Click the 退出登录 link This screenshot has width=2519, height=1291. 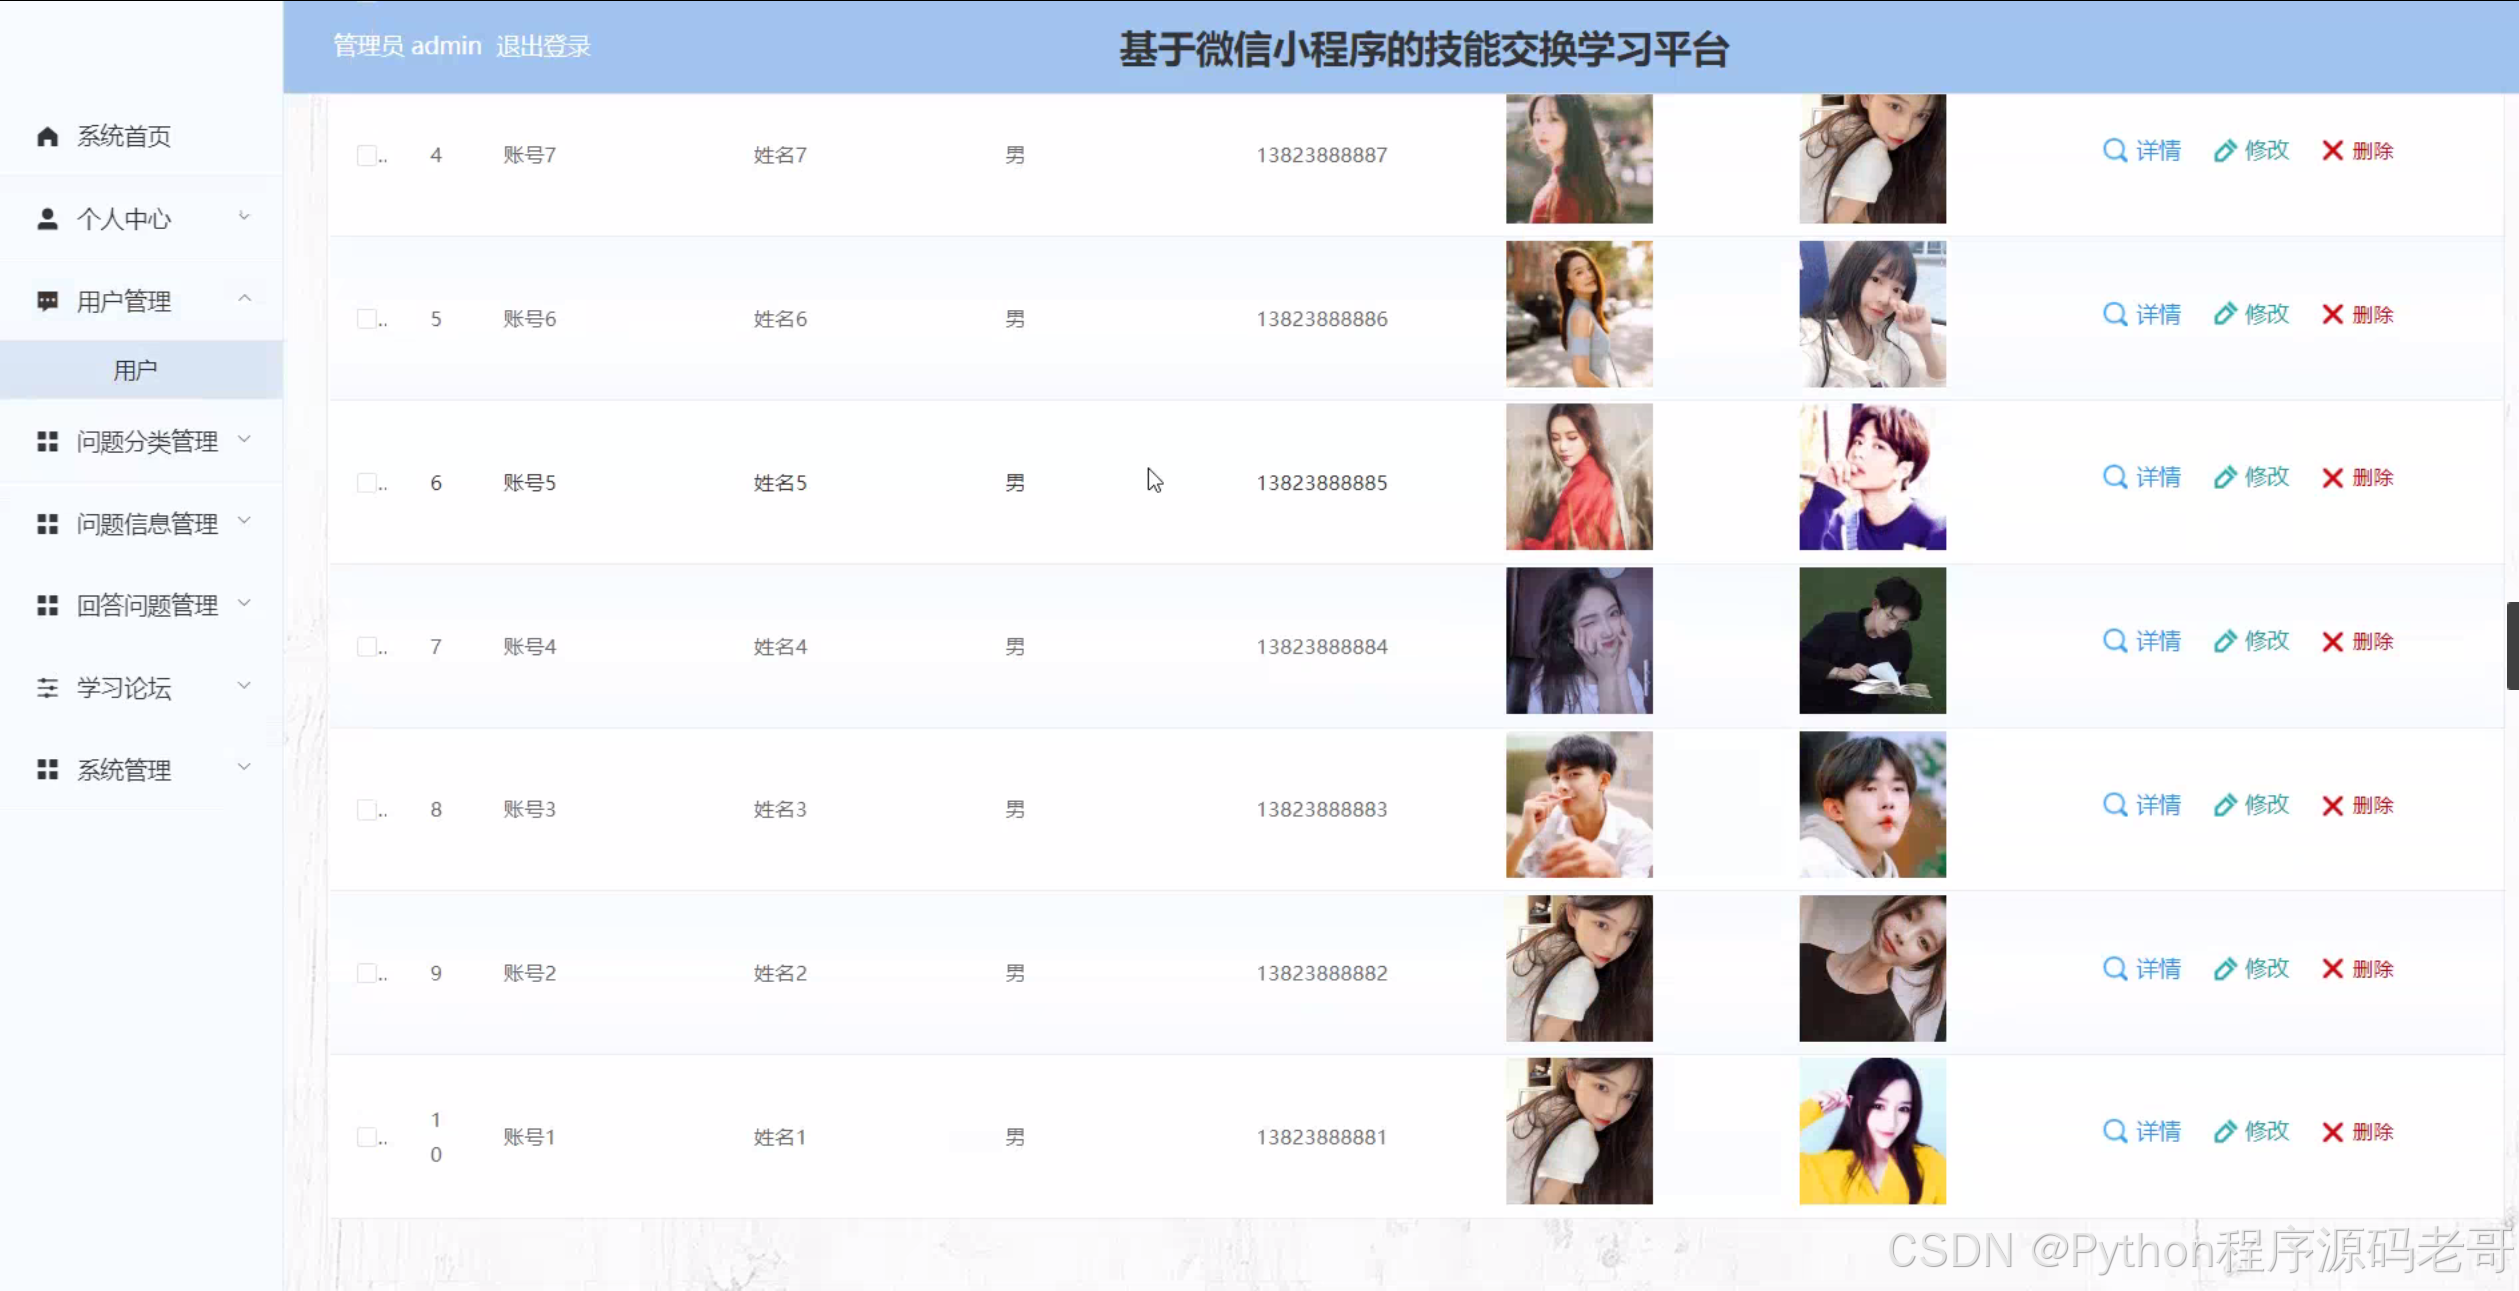click(x=543, y=46)
